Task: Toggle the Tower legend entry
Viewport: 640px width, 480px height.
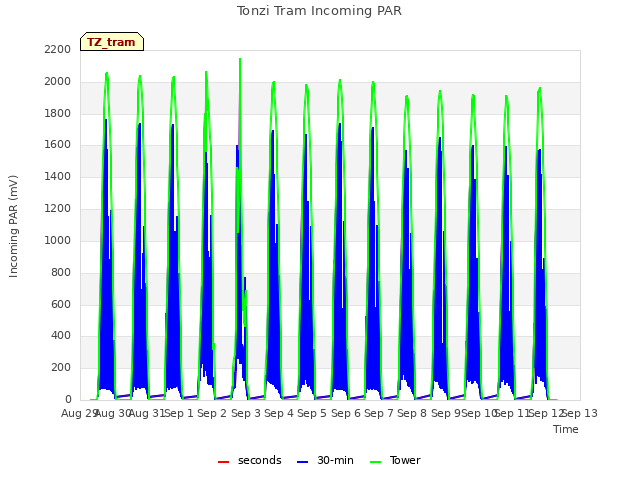Action: coord(395,460)
